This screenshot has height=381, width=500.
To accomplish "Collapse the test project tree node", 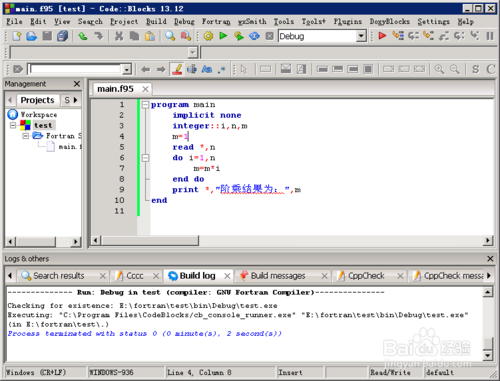I will (x=13, y=125).
